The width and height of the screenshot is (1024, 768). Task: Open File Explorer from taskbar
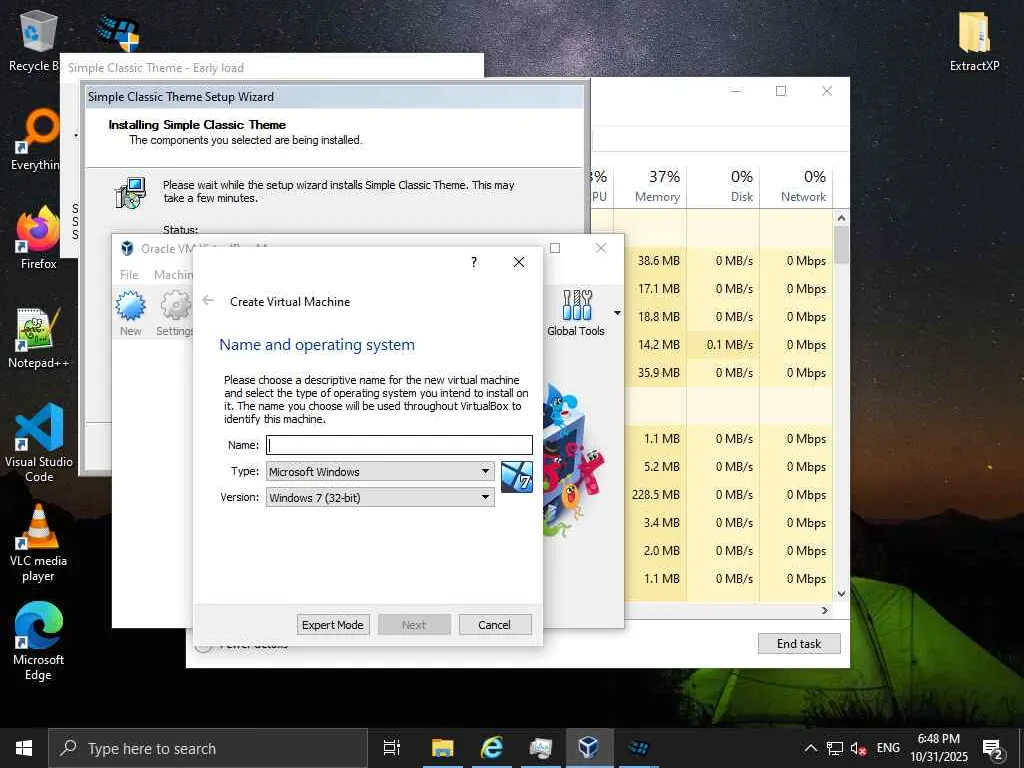(442, 748)
